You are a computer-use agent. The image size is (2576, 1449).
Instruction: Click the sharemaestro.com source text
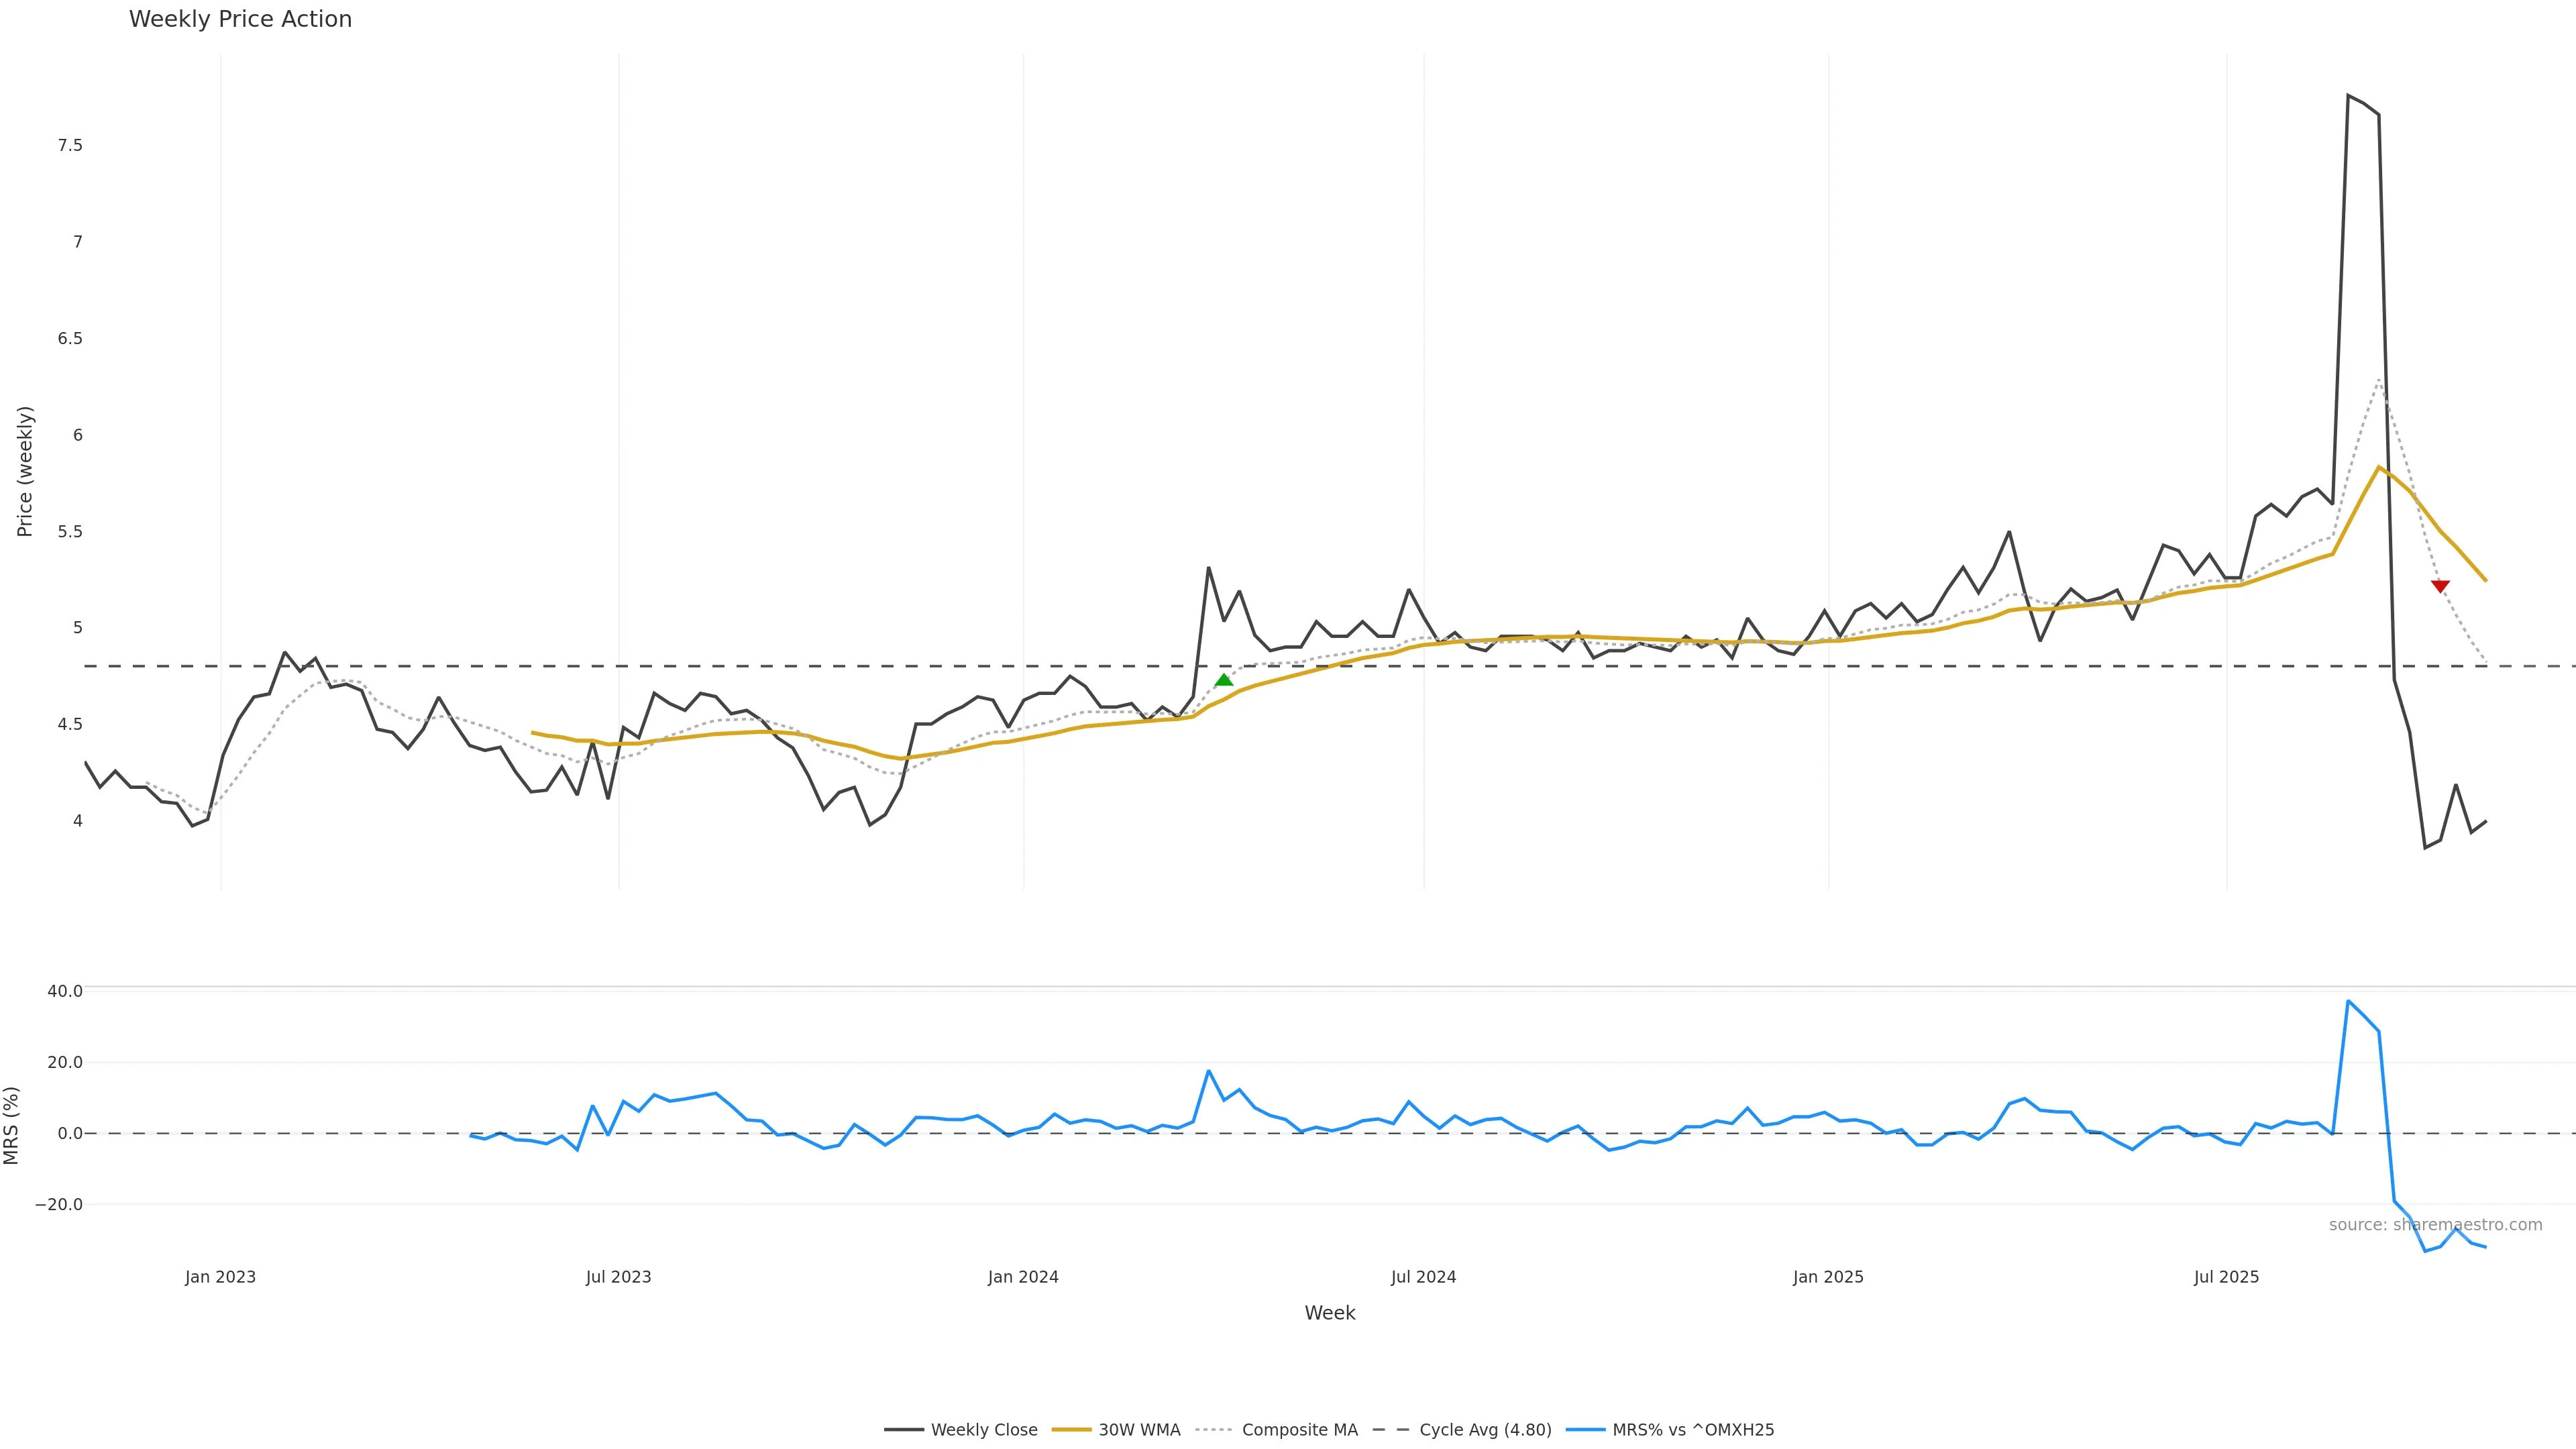pyautogui.click(x=2435, y=1225)
